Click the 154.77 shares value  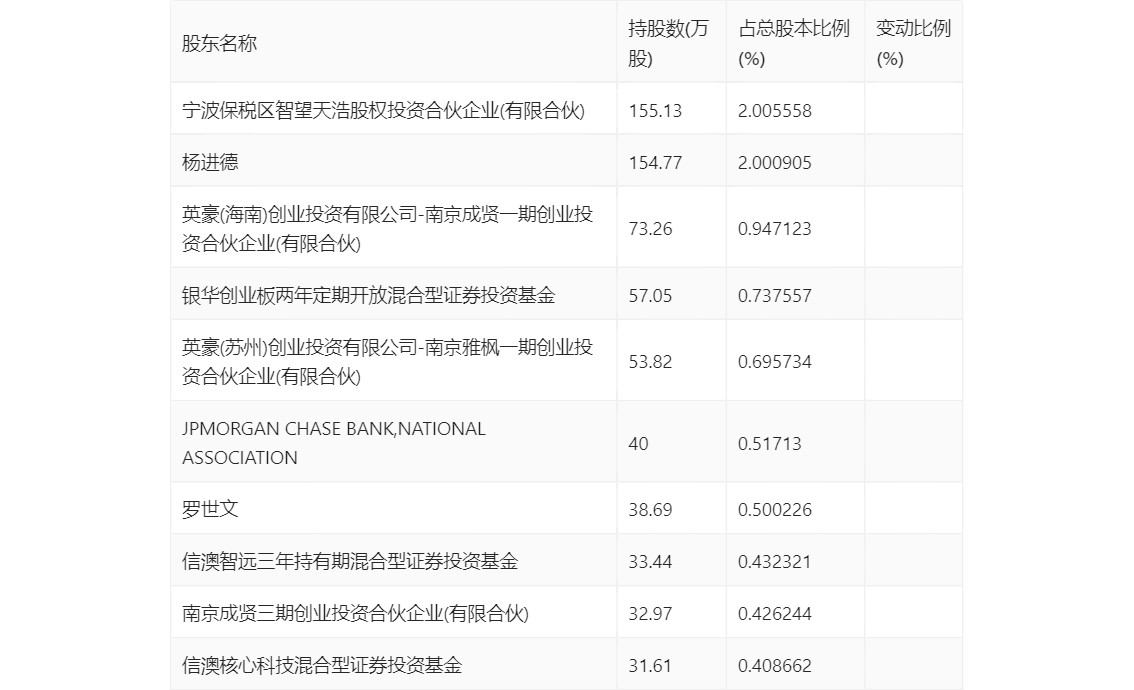[x=655, y=163]
